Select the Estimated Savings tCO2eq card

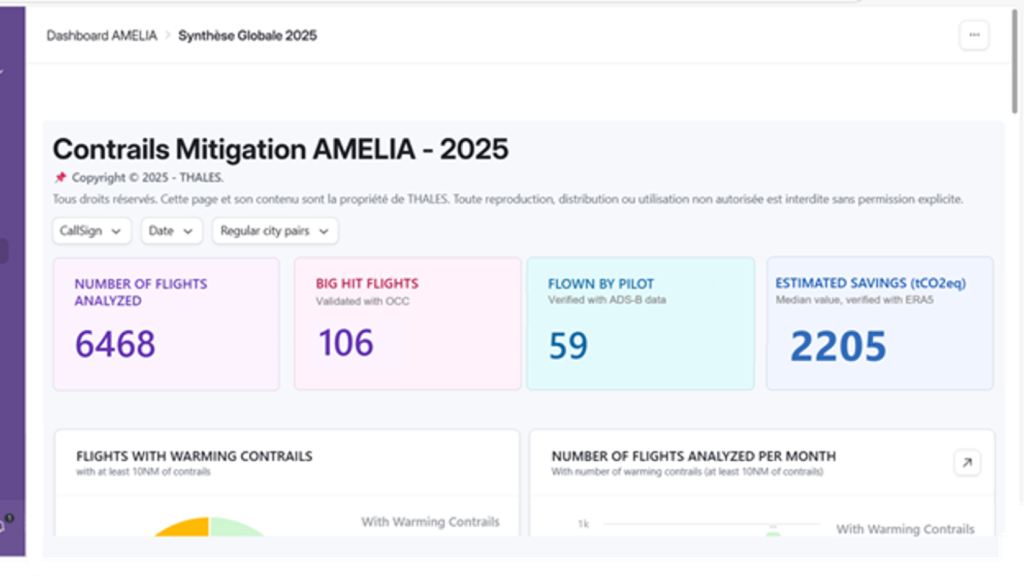tap(880, 322)
